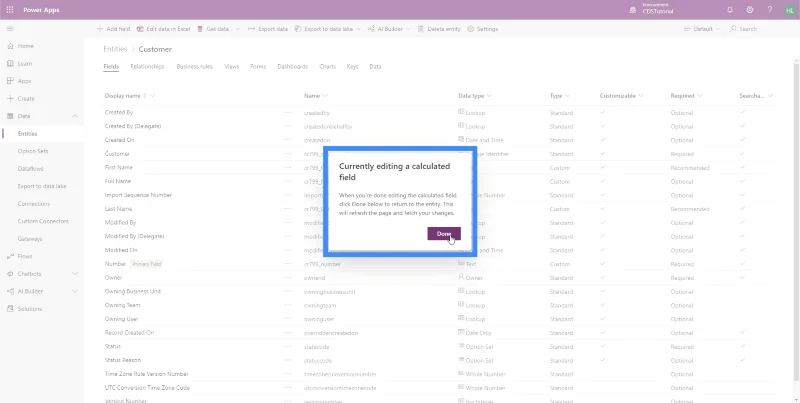
Task: Open notifications bell icon
Action: (730, 10)
